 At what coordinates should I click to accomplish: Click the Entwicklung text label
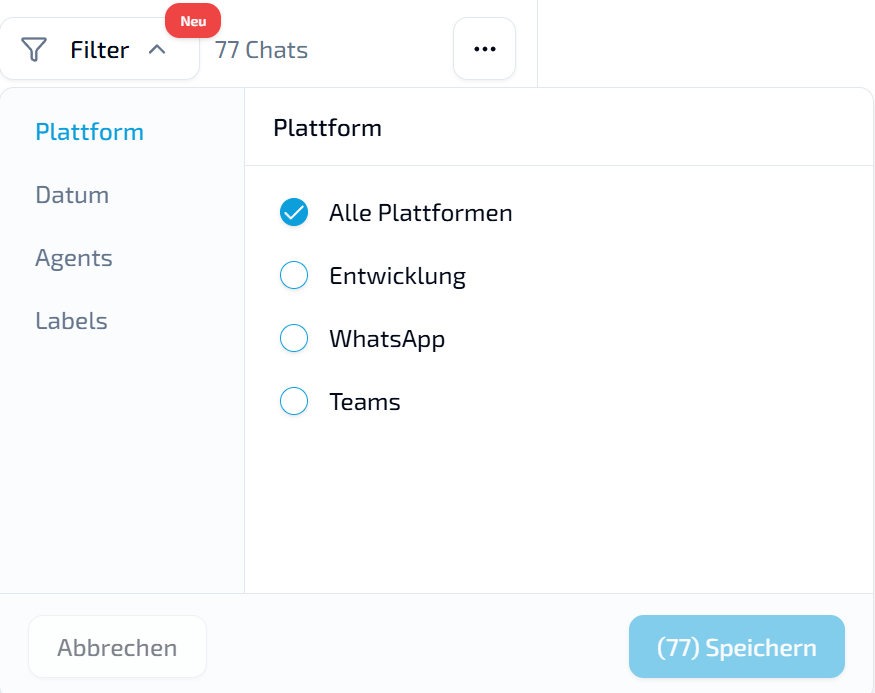(x=396, y=275)
